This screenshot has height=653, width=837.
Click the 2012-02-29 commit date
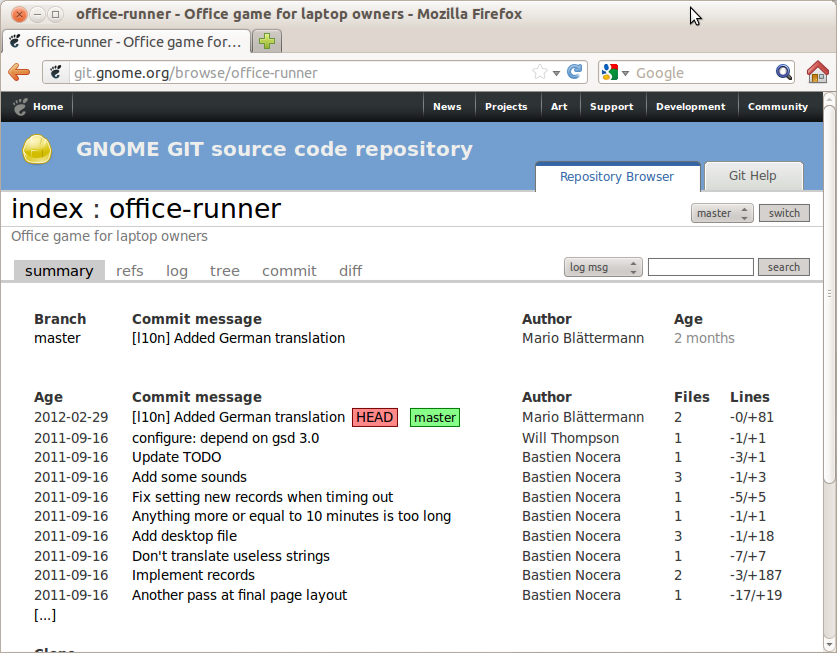click(x=71, y=418)
